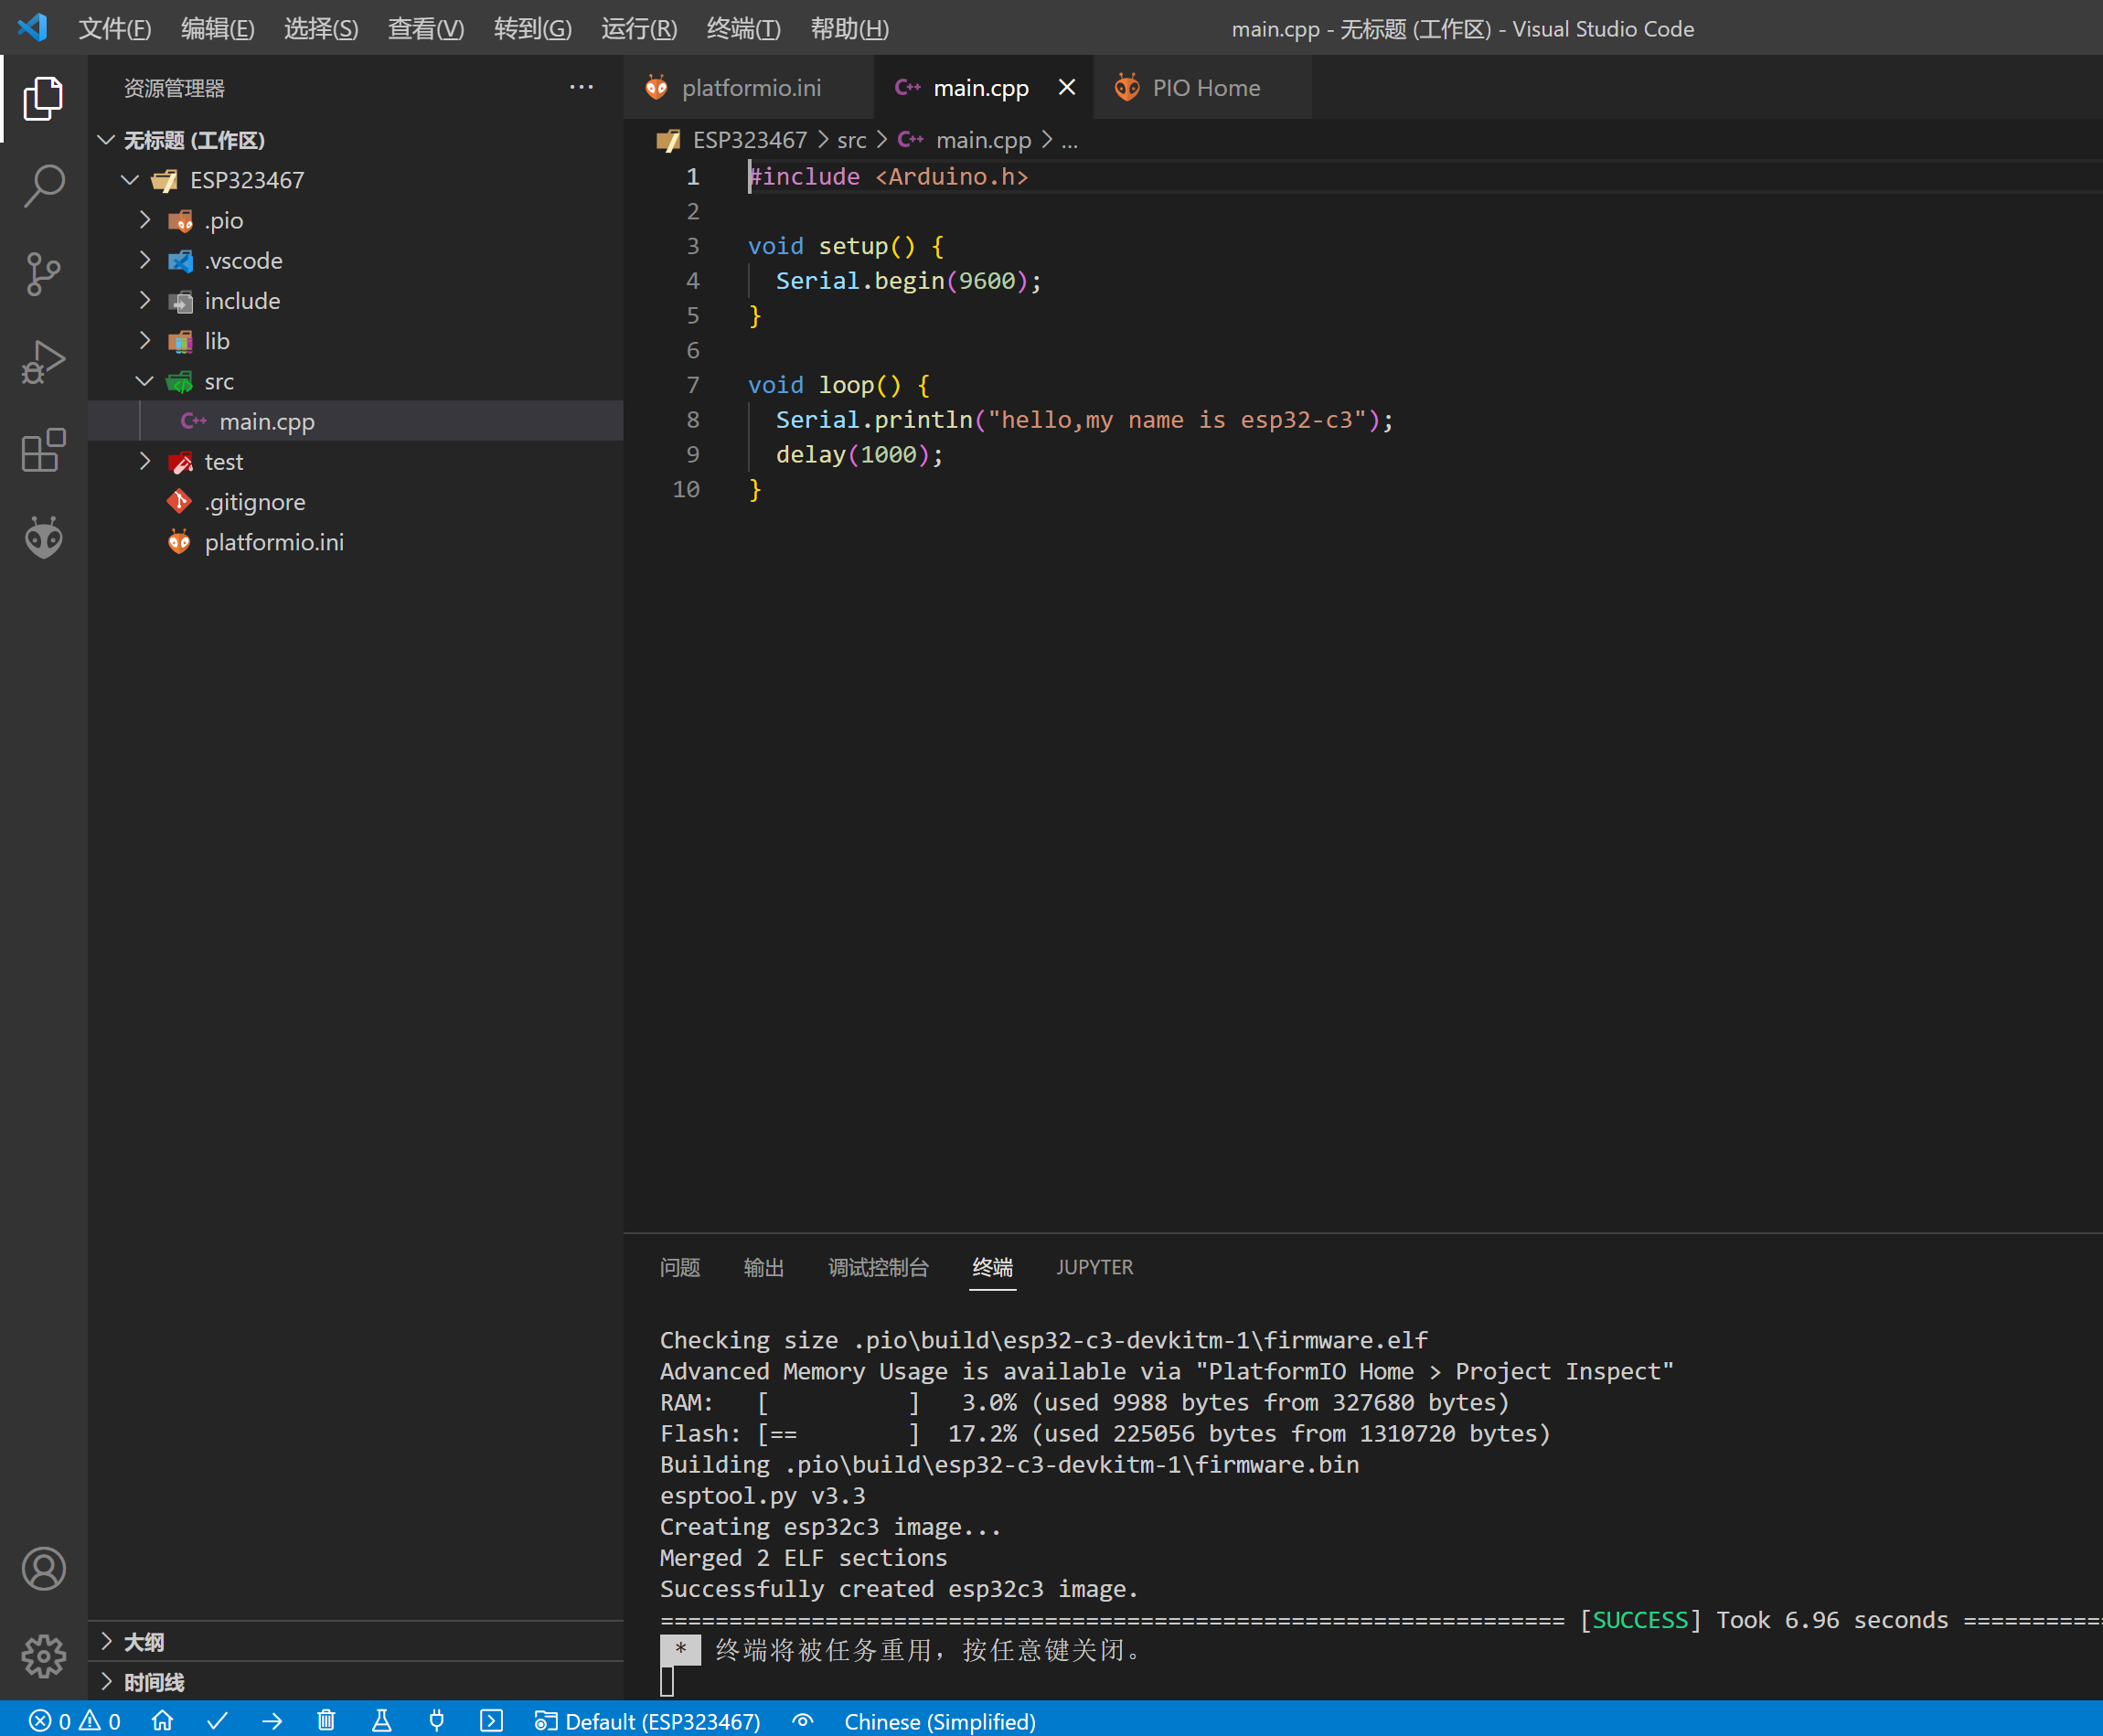The image size is (2103, 1736).
Task: Switch to the platformio.ini tab
Action: click(750, 88)
